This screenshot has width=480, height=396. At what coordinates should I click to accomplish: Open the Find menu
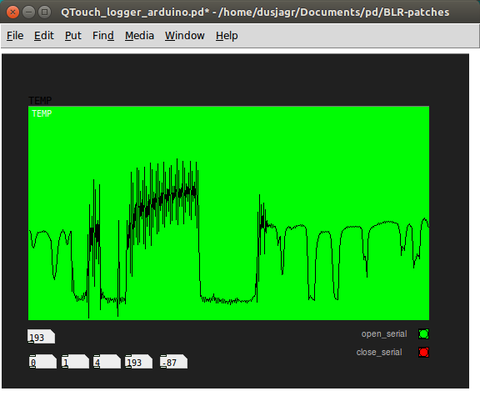pyautogui.click(x=103, y=35)
